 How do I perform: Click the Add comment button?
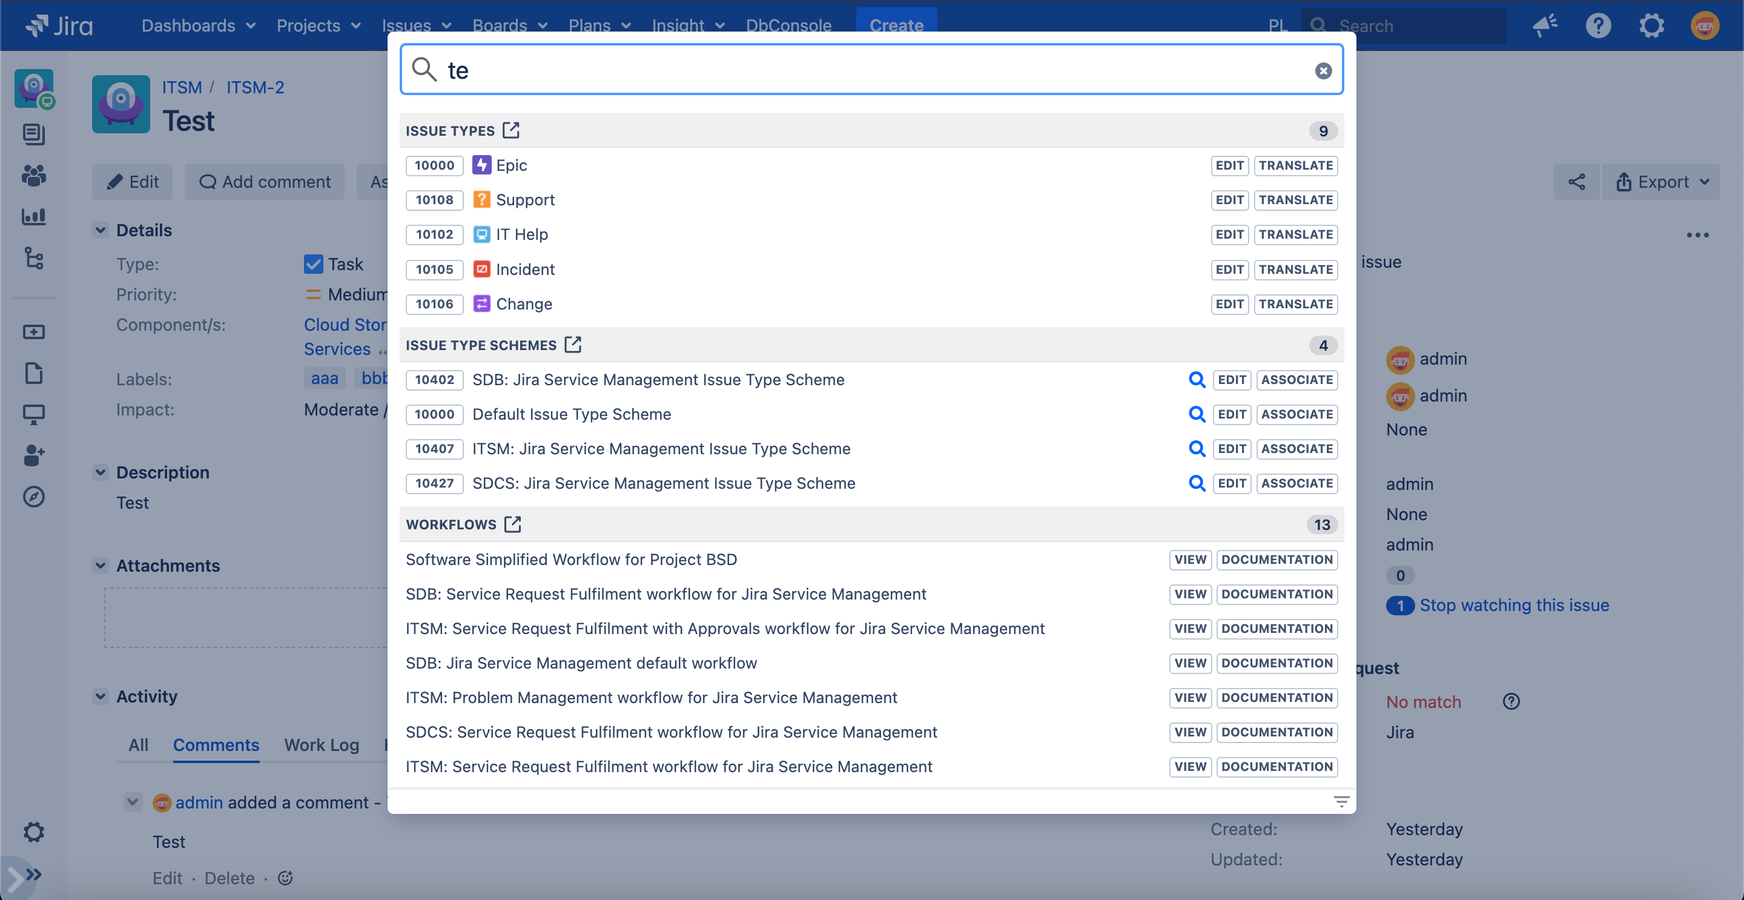click(264, 182)
